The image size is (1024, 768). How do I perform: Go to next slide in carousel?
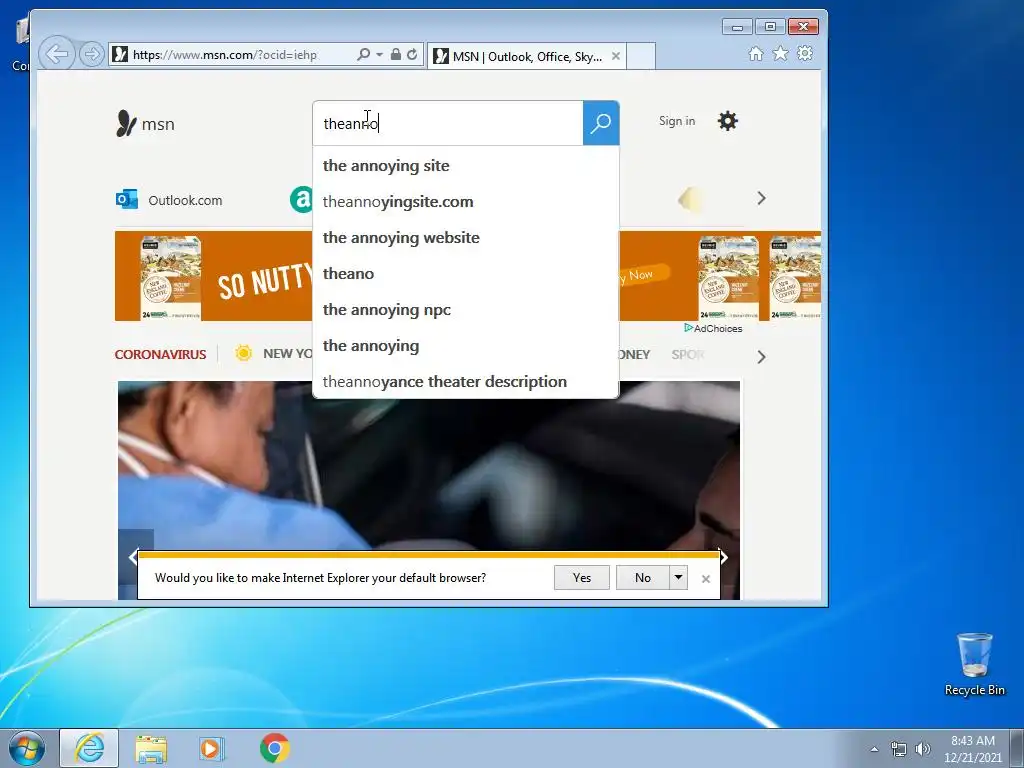724,557
